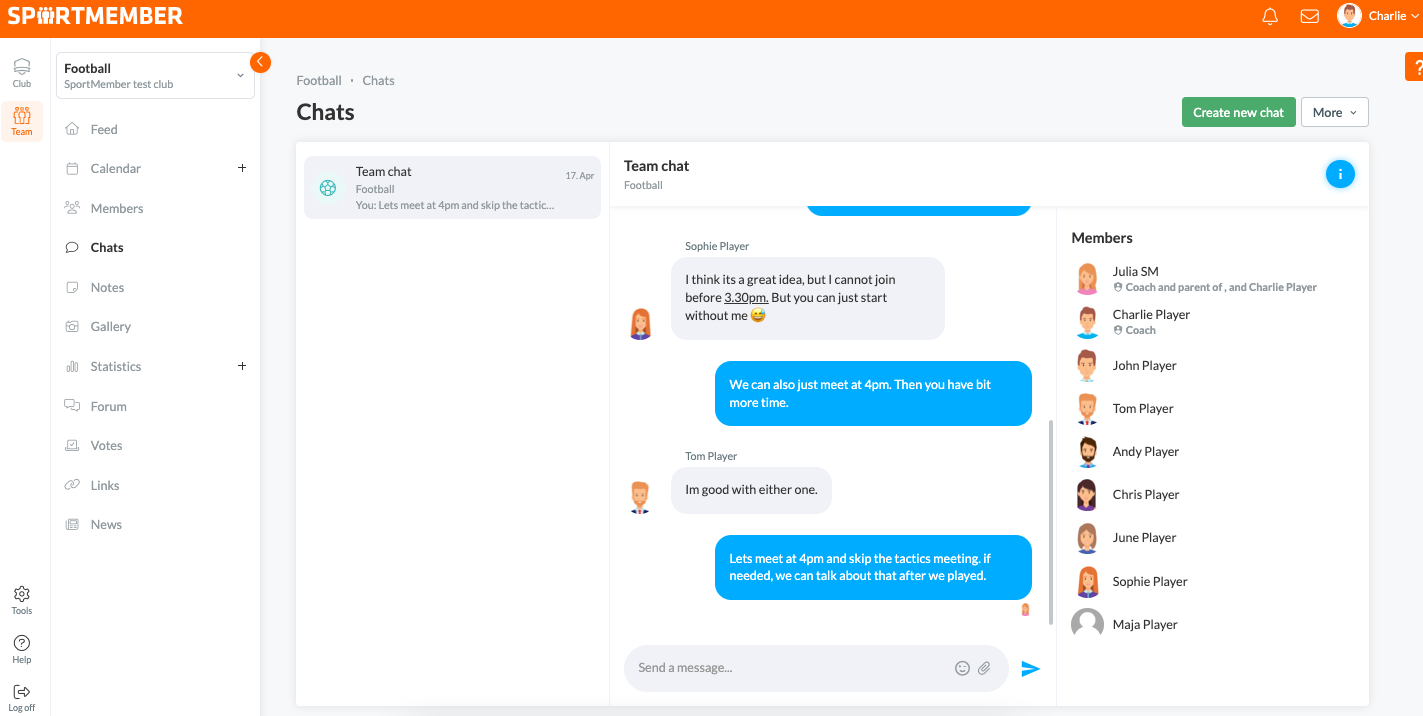Click the chat message scrollbar
The image size is (1423, 716).
1050,520
